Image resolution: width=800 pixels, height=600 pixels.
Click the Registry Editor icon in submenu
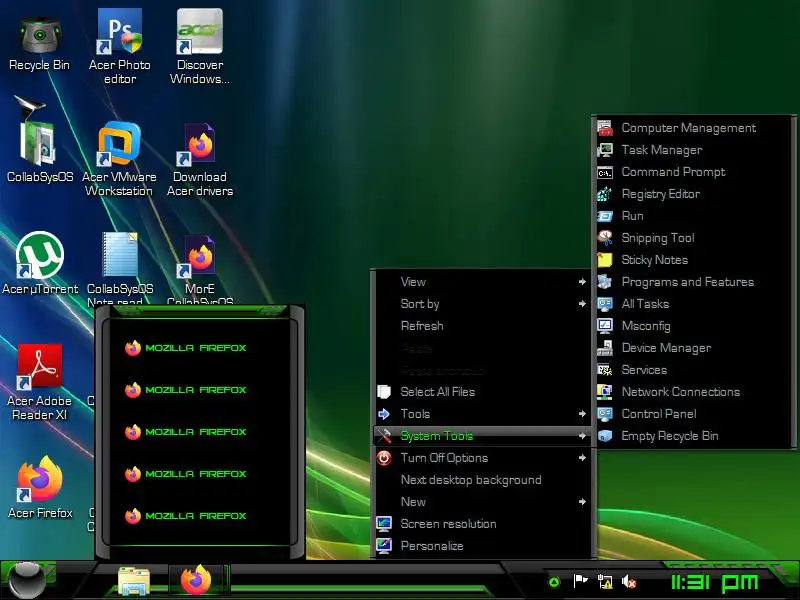point(605,194)
